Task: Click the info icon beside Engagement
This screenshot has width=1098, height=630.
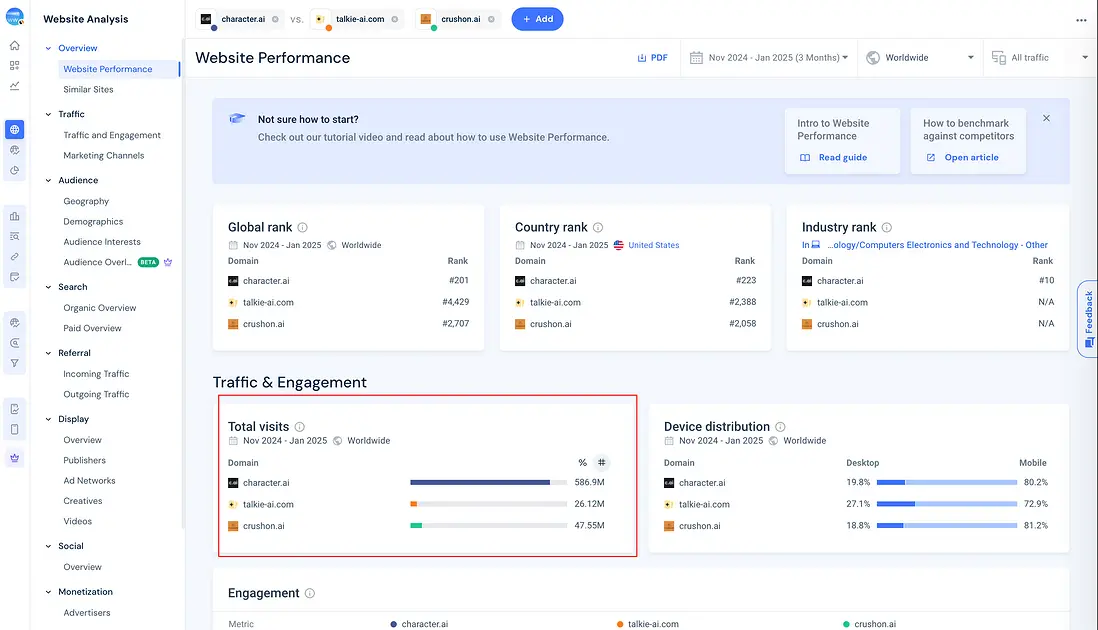Action: coord(310,593)
